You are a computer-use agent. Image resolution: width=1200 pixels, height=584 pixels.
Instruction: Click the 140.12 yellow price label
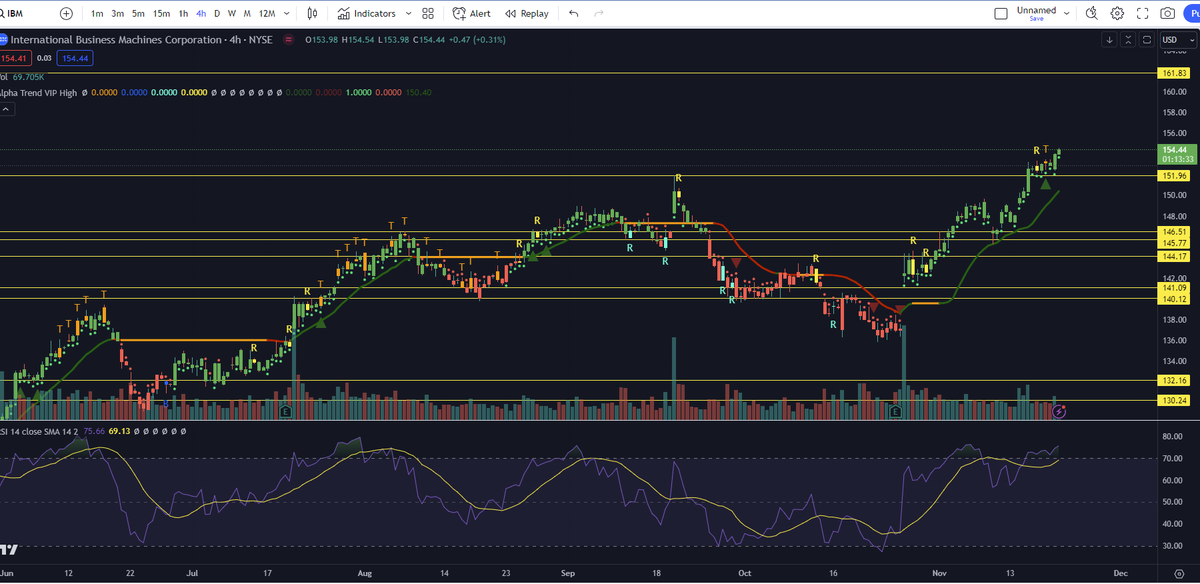click(x=1173, y=299)
